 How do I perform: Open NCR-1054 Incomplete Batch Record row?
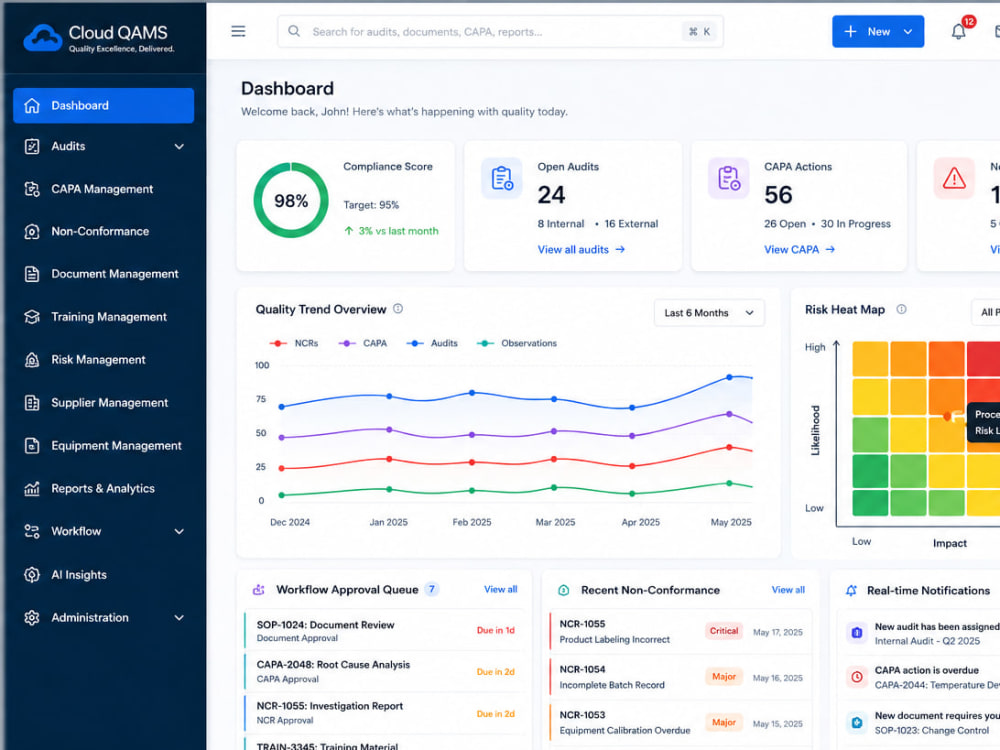(x=680, y=677)
